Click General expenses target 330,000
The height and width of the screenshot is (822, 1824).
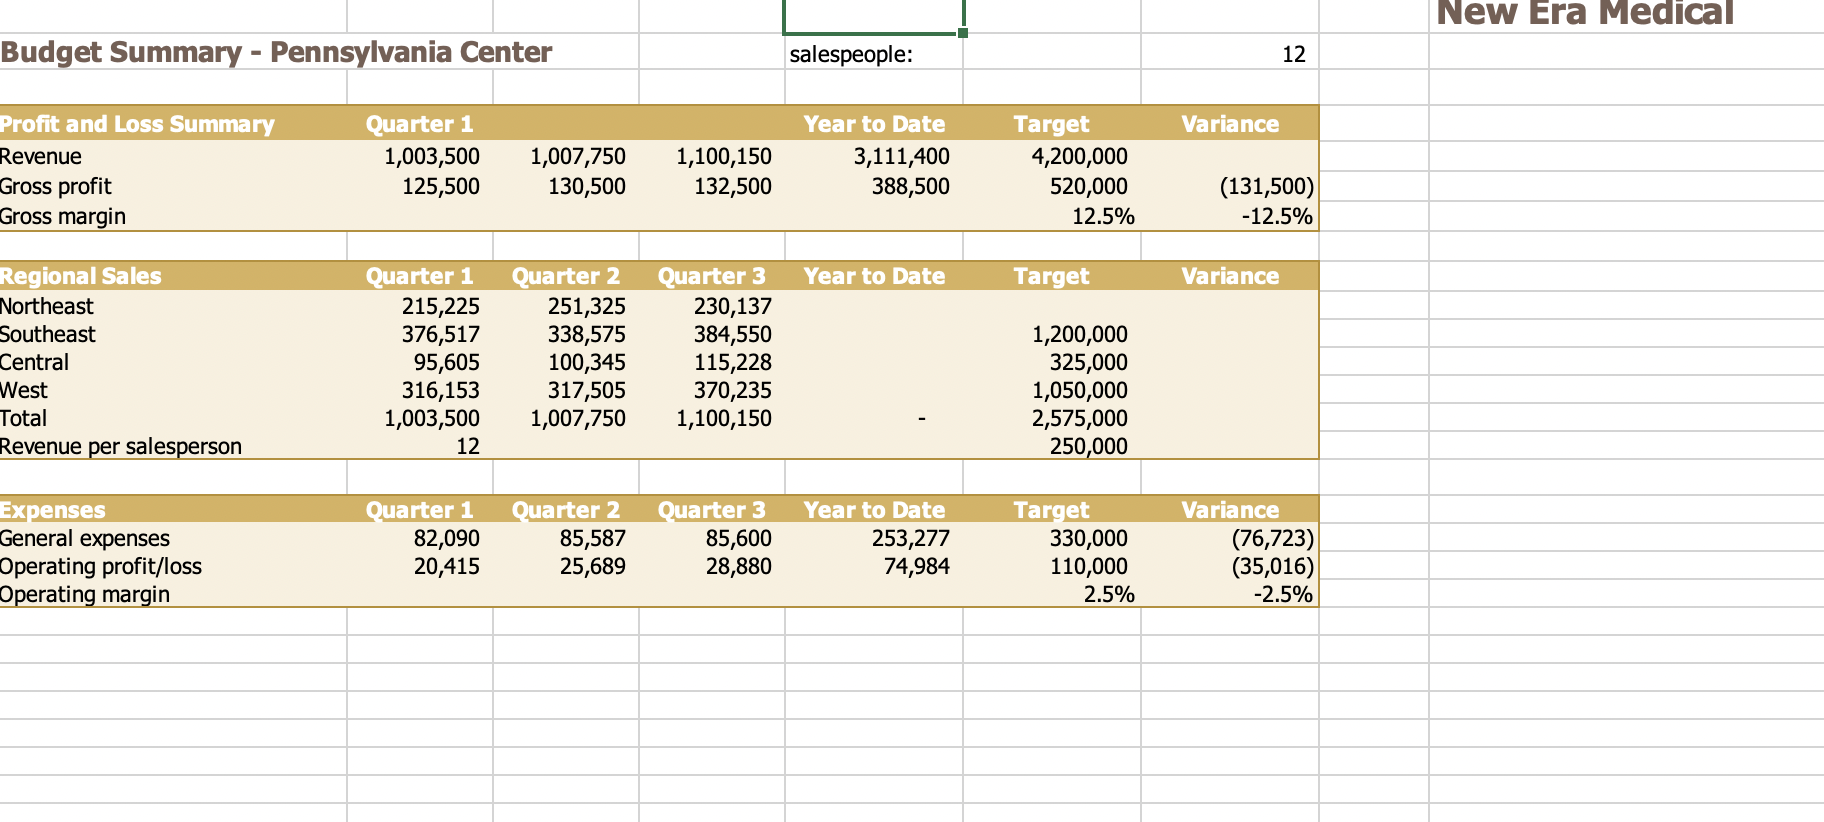click(1089, 538)
